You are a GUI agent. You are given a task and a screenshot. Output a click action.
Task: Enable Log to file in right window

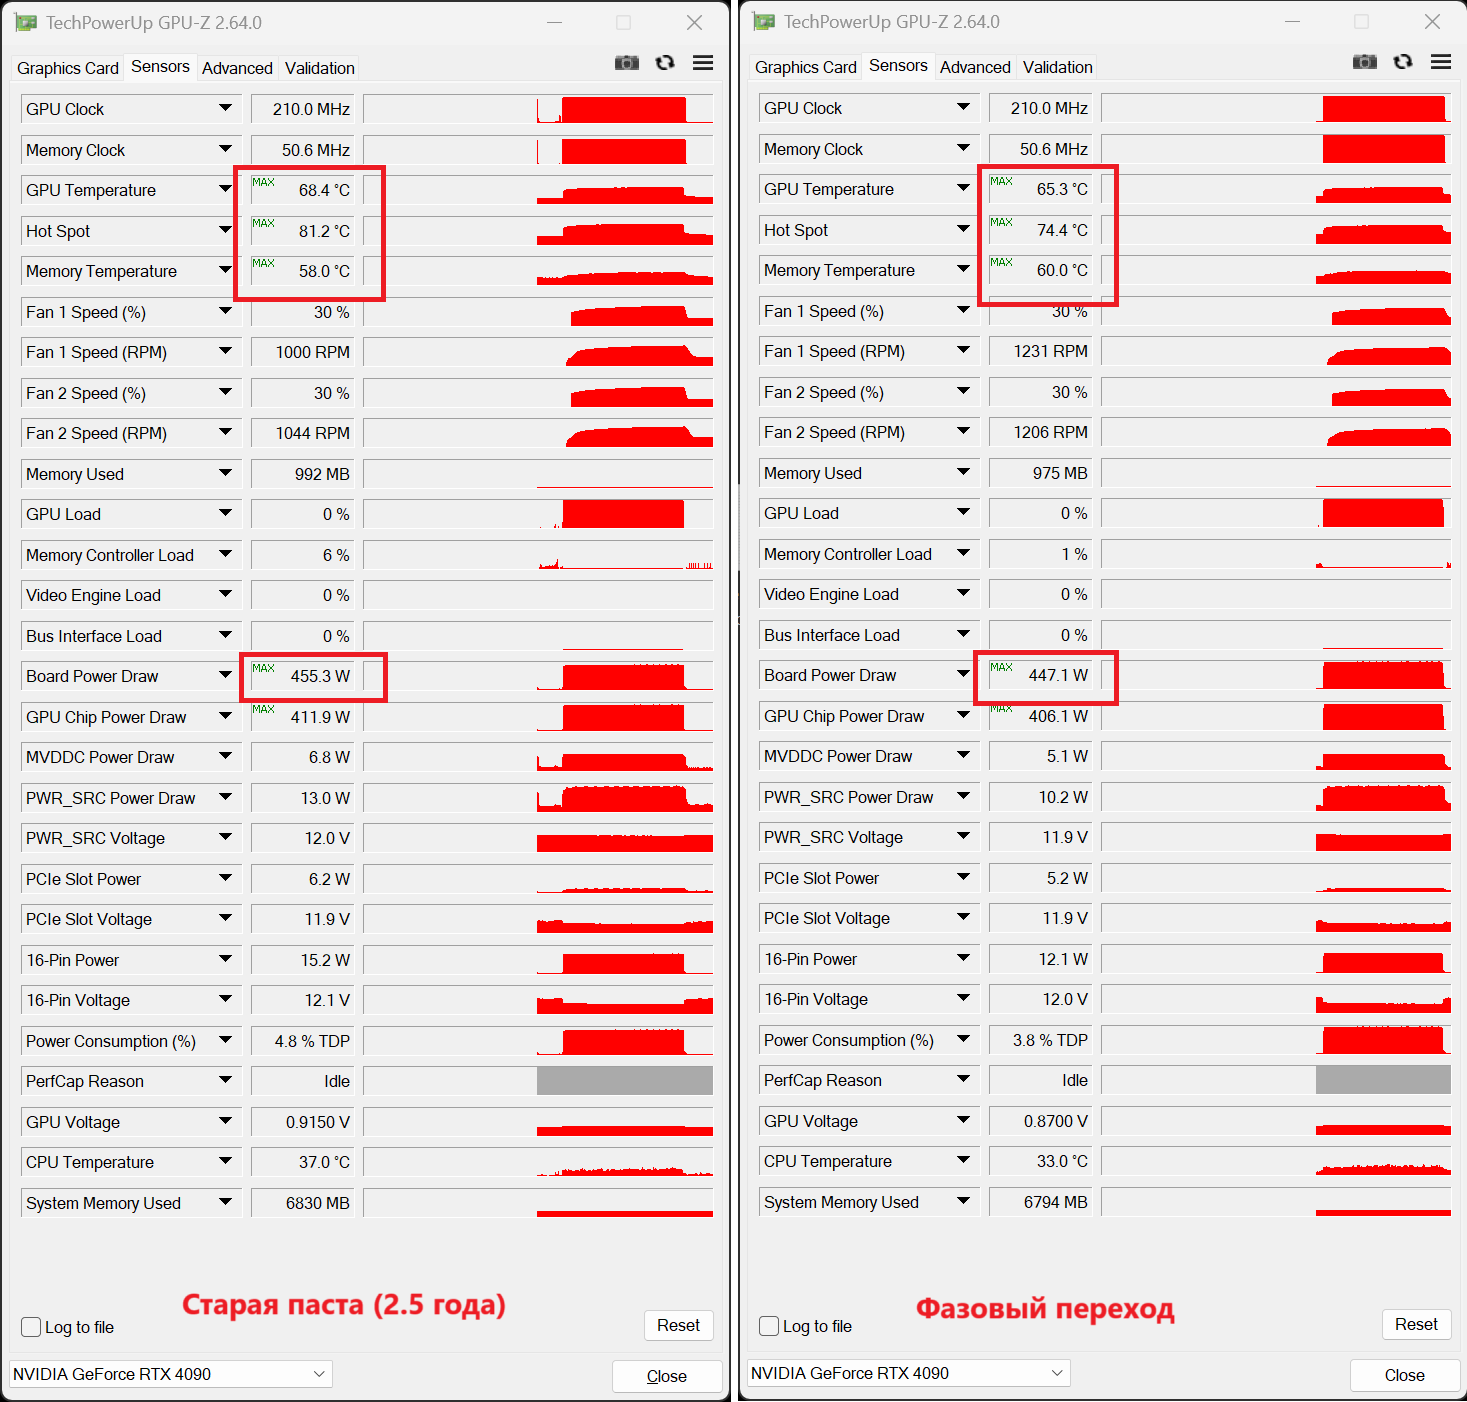pos(769,1326)
